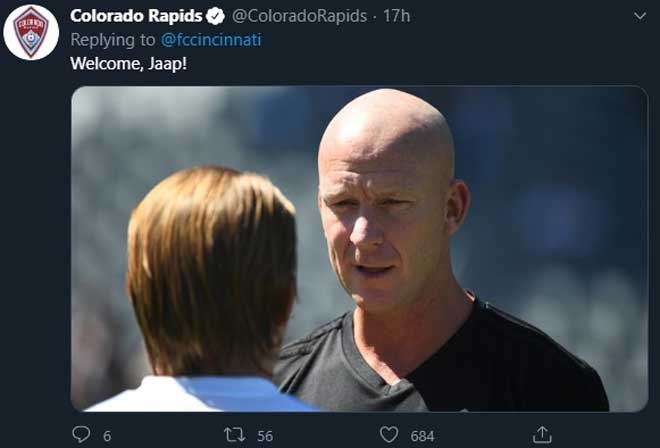Click the retweet arrows icon

[234, 435]
